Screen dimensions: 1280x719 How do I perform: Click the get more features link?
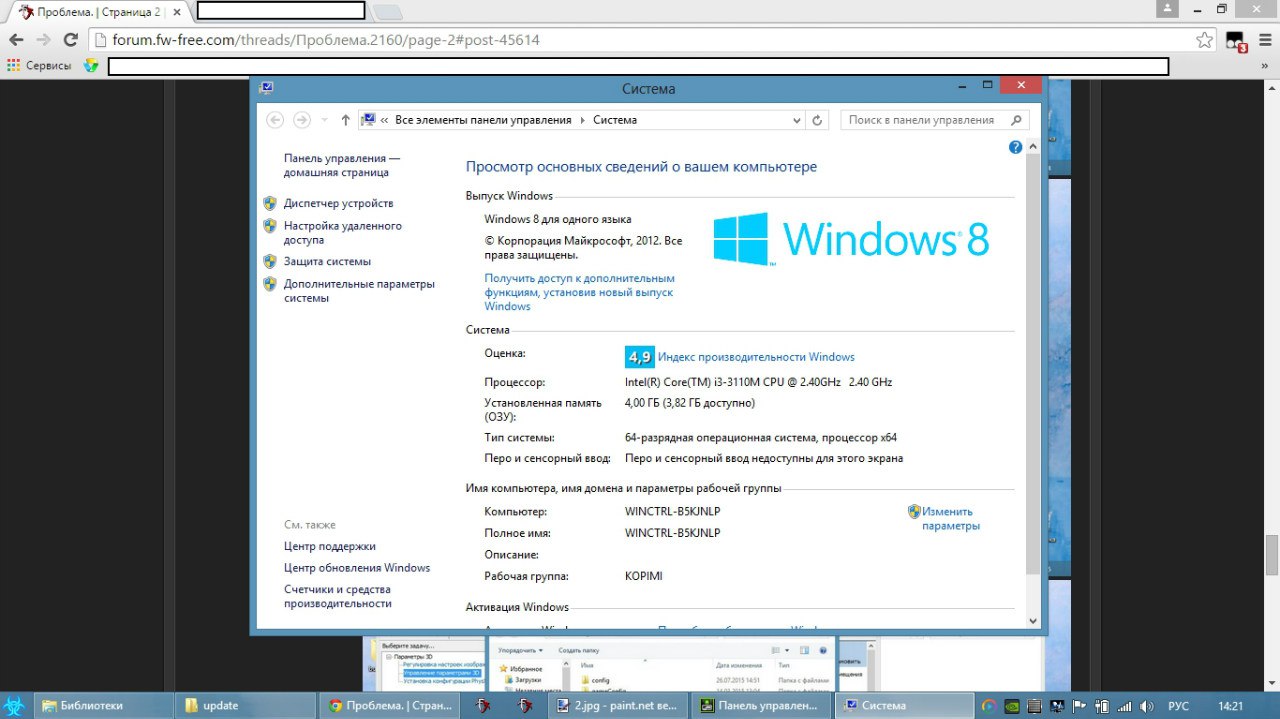click(x=580, y=292)
